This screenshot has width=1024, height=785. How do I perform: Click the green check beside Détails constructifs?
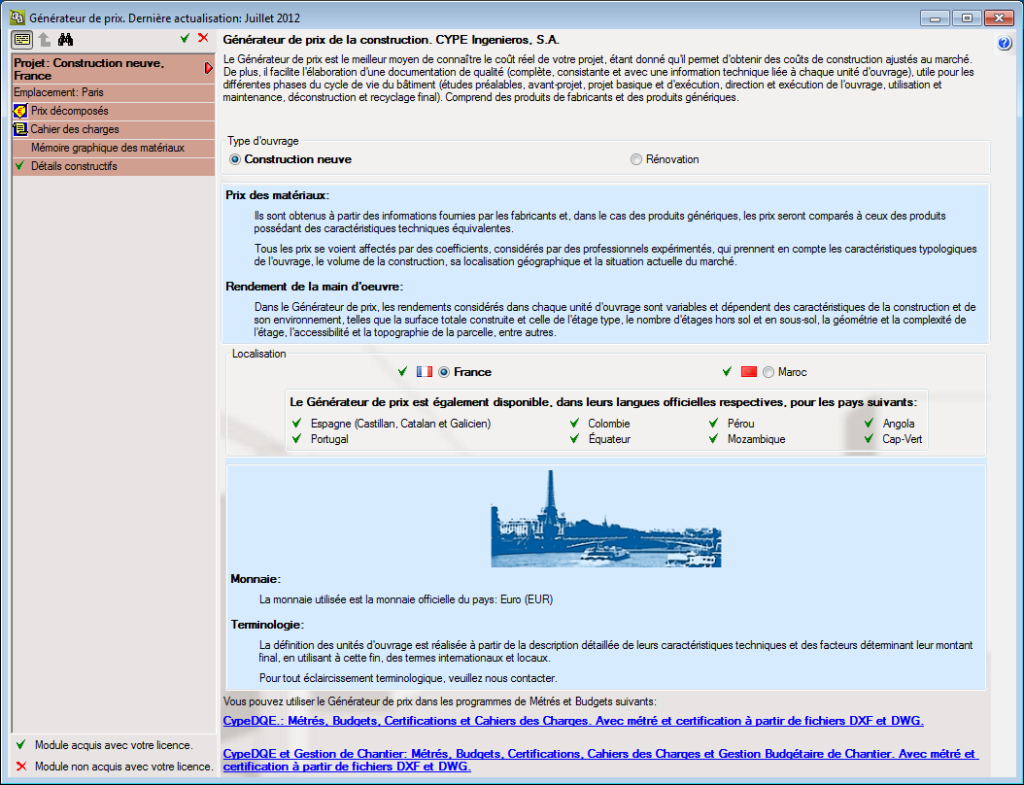(20, 166)
